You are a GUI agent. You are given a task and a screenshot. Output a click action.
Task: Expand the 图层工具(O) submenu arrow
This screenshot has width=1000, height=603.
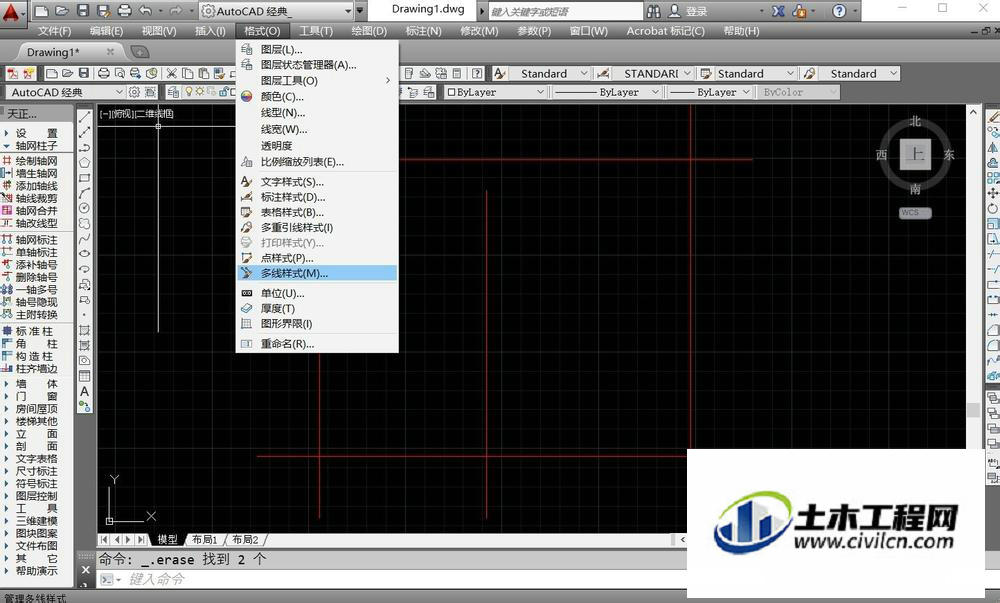pyautogui.click(x=388, y=80)
